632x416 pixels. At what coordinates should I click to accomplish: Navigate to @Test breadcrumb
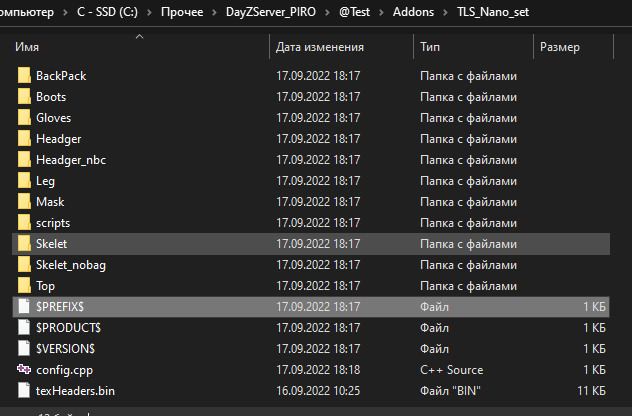354,12
